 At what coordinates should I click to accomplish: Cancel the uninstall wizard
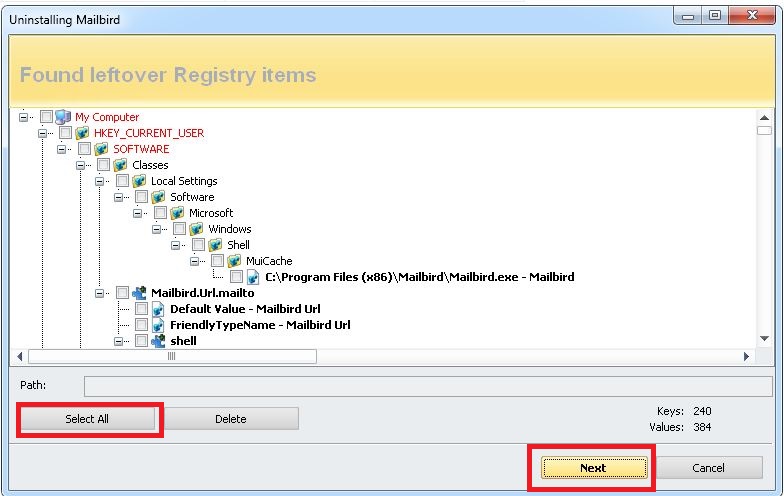708,468
